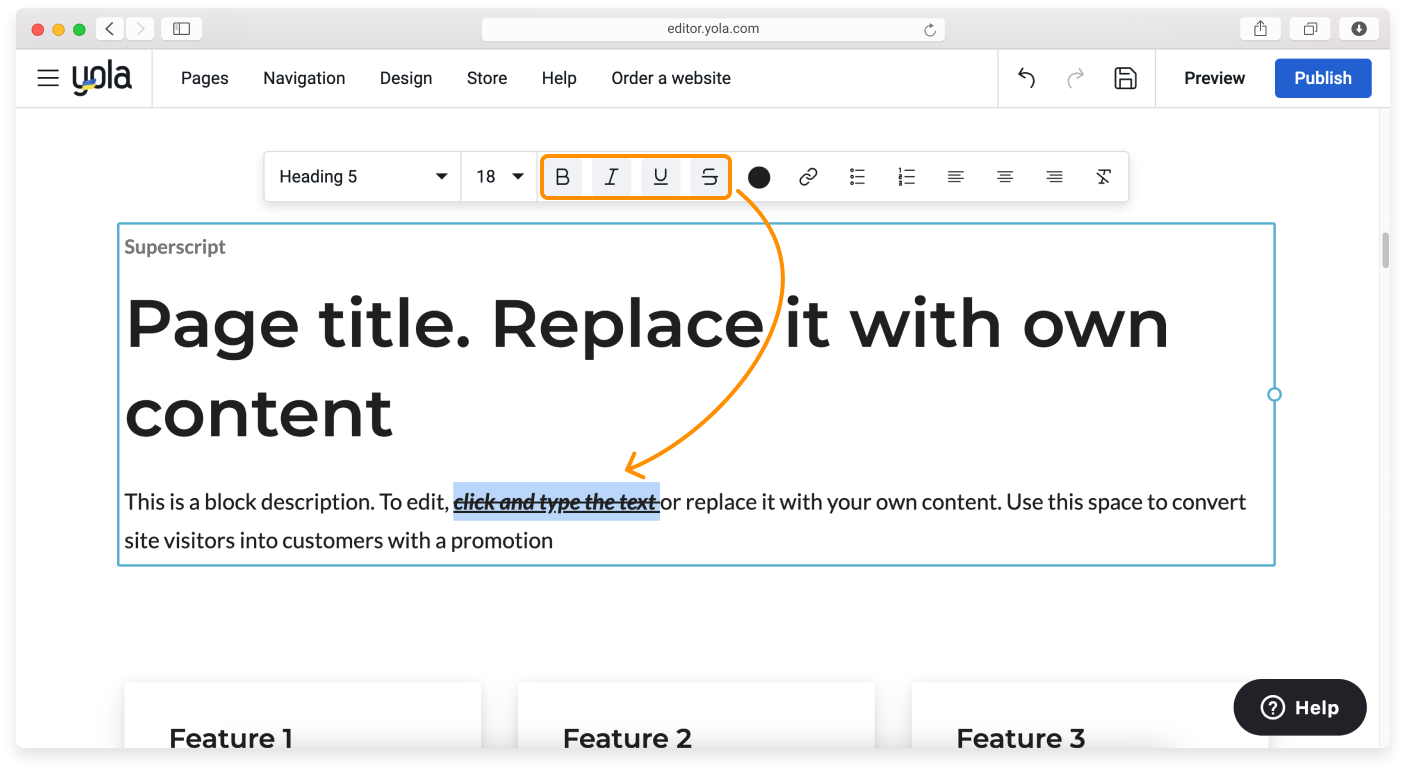Image resolution: width=1406 pixels, height=772 pixels.
Task: Toggle bold formatting in the text toolbar
Action: tap(562, 176)
